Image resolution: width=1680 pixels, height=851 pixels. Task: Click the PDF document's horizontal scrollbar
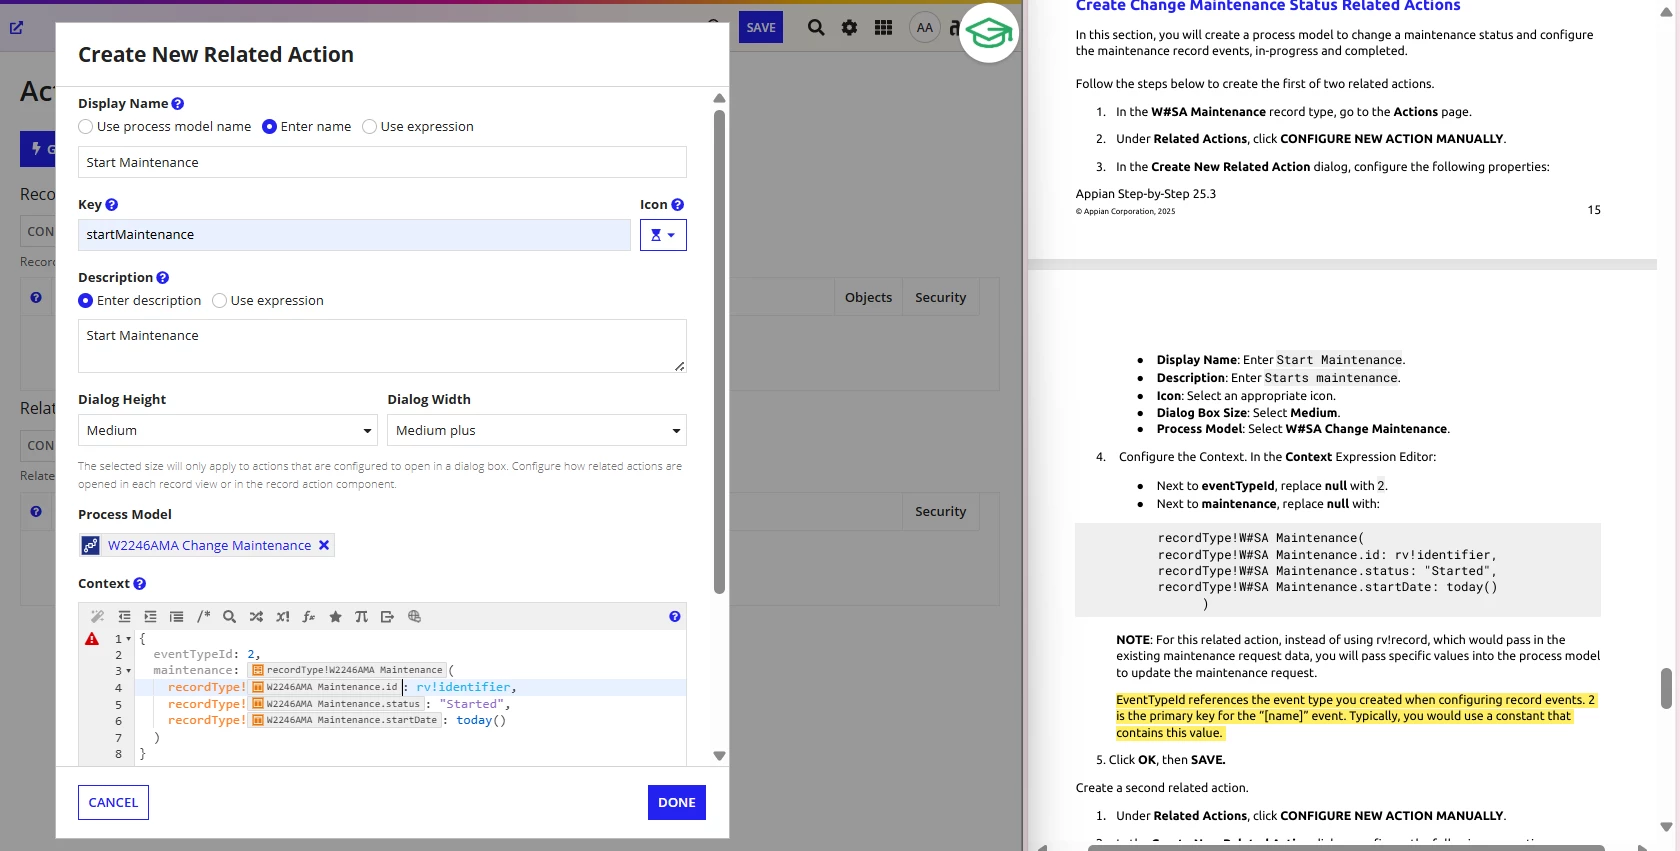click(1346, 847)
